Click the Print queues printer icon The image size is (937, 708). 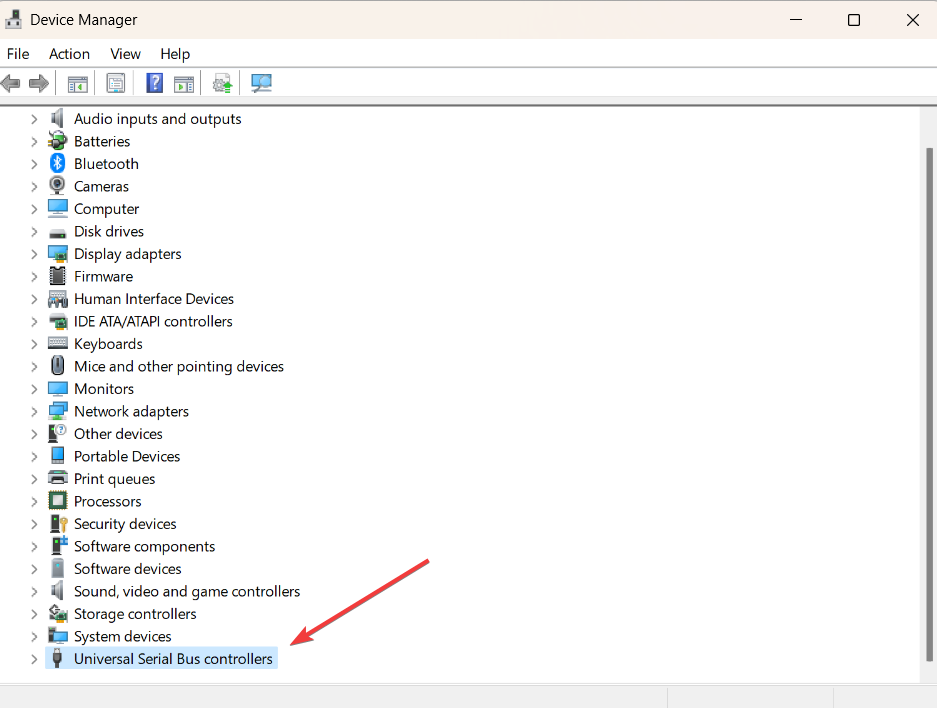coord(57,478)
